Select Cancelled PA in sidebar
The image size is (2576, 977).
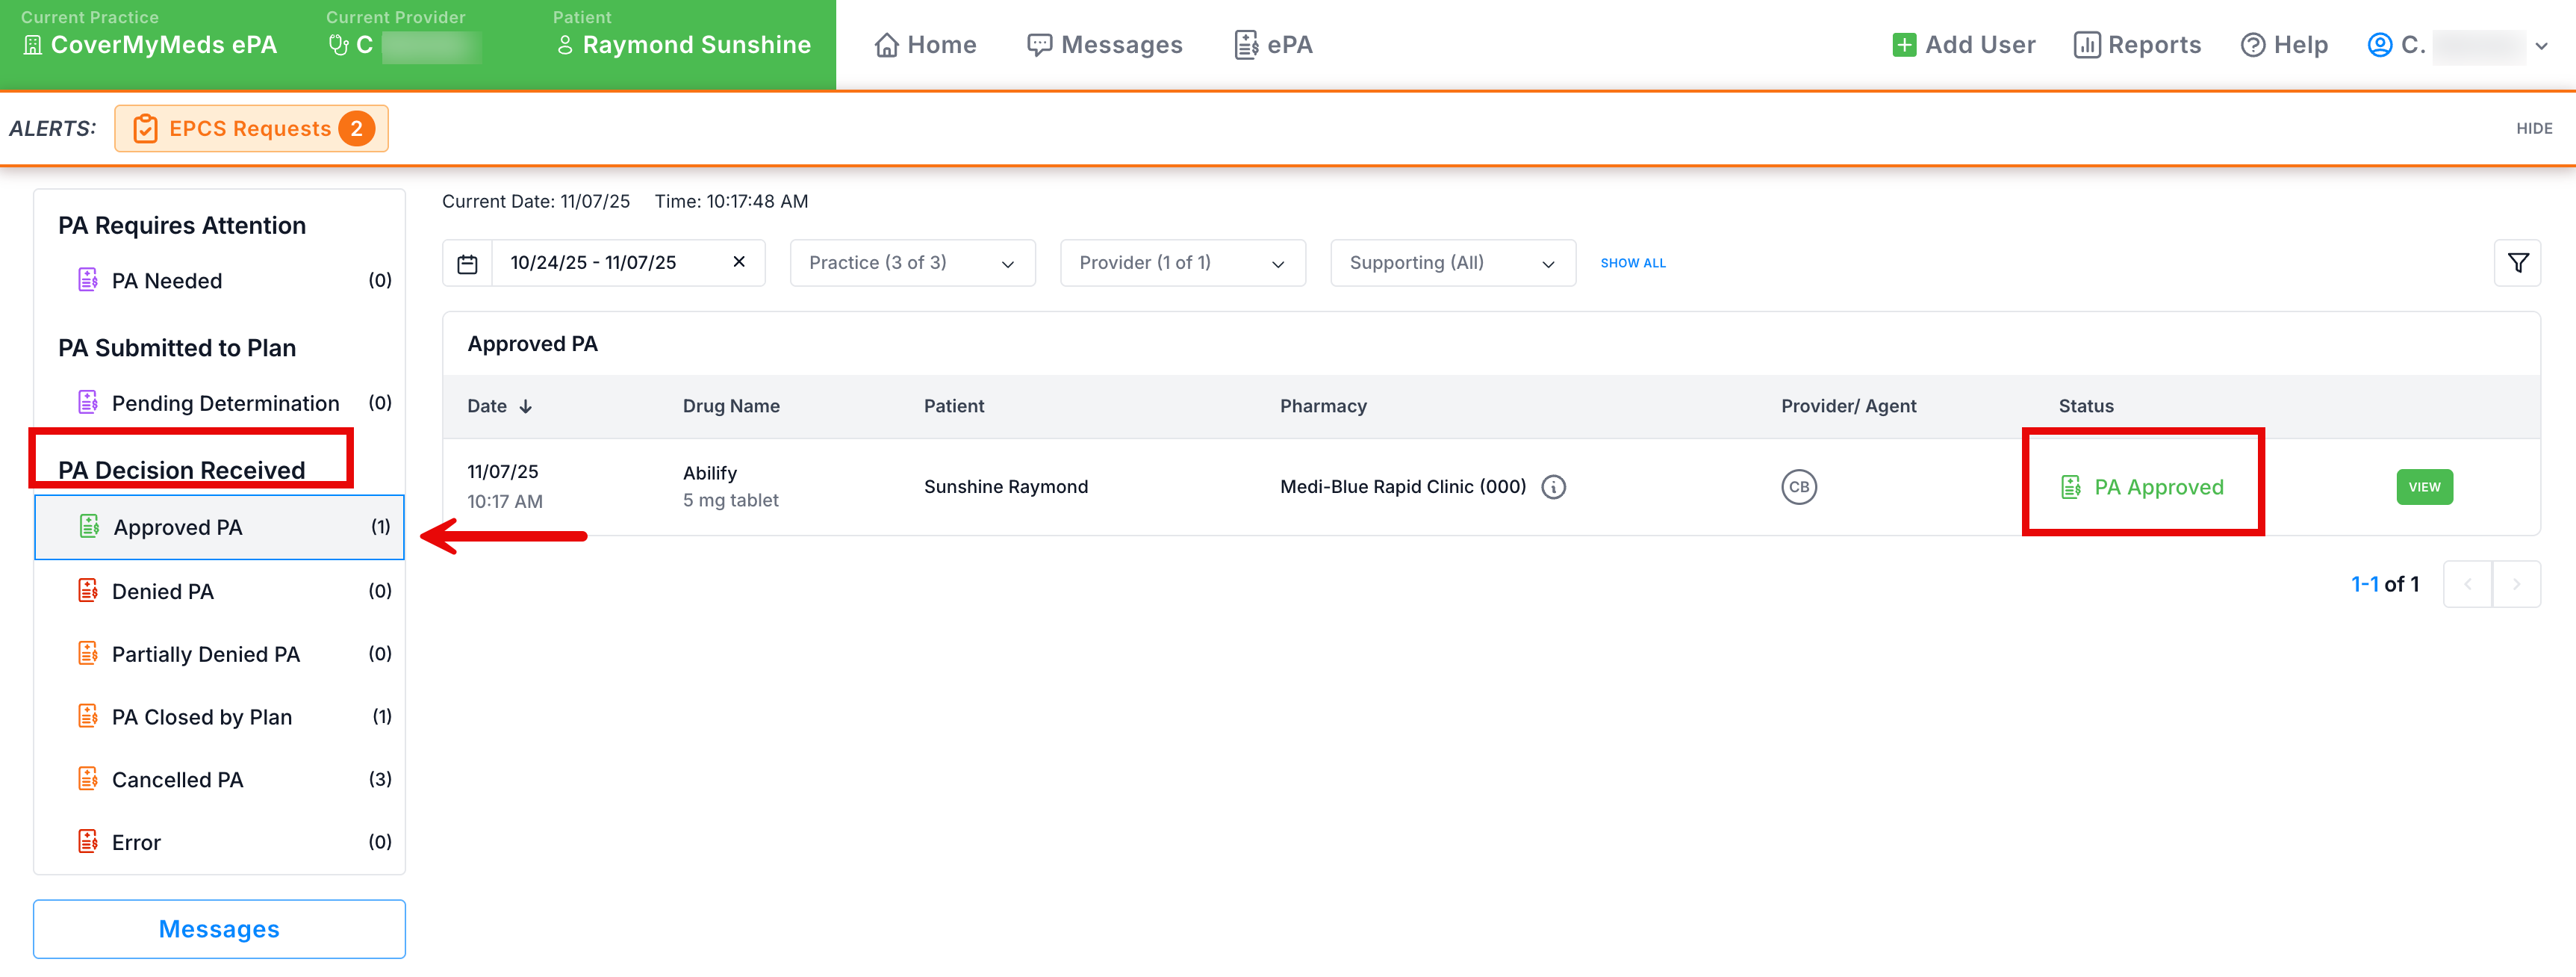coord(177,779)
